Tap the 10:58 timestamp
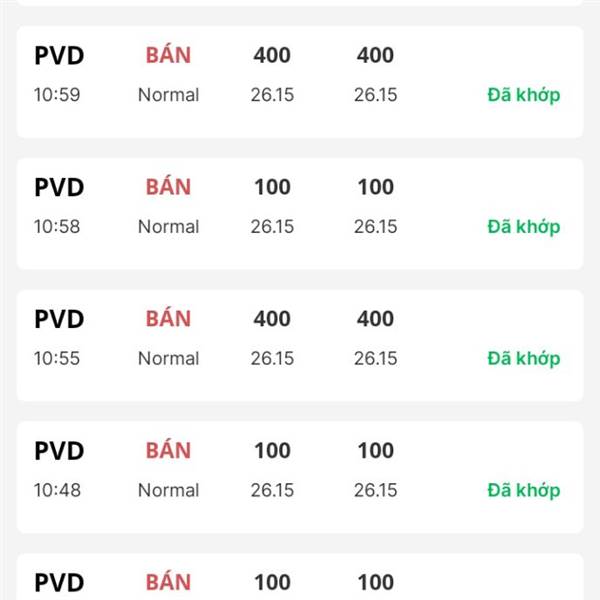600x600 pixels. click(x=57, y=227)
